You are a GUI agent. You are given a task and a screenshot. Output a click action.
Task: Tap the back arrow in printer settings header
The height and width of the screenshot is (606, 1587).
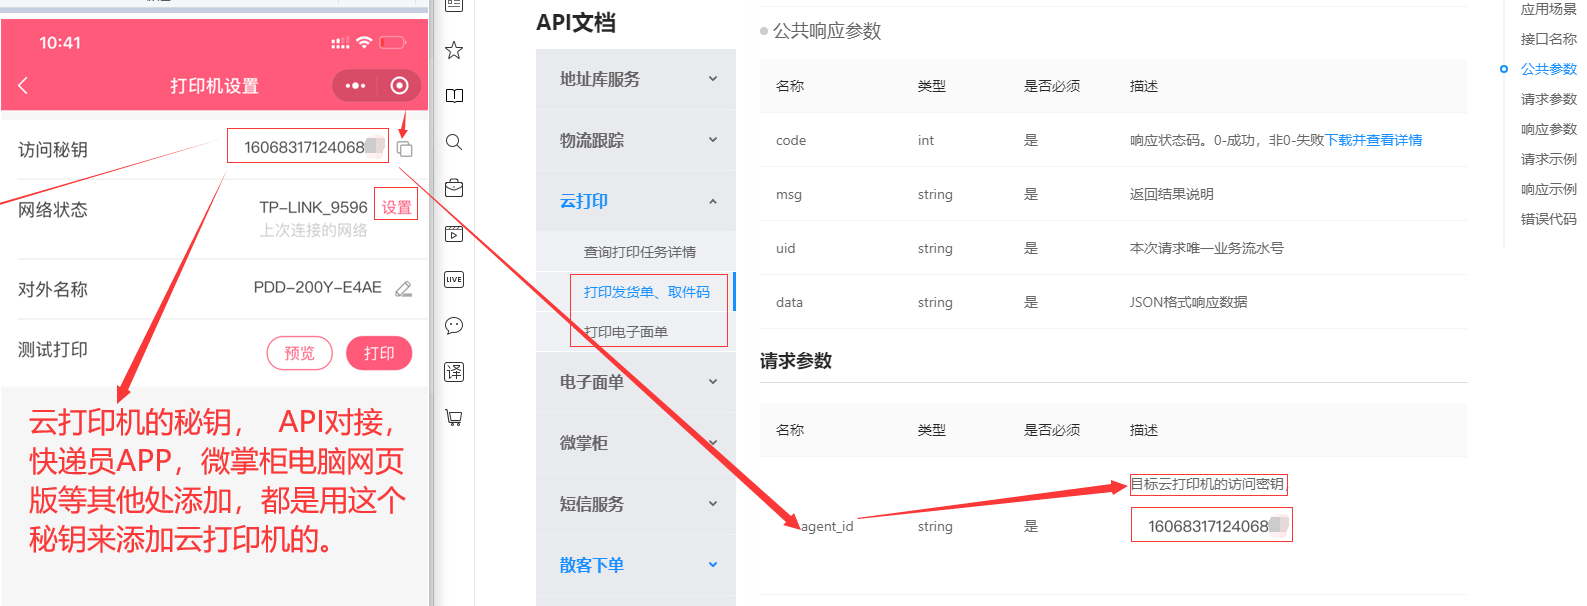click(23, 86)
